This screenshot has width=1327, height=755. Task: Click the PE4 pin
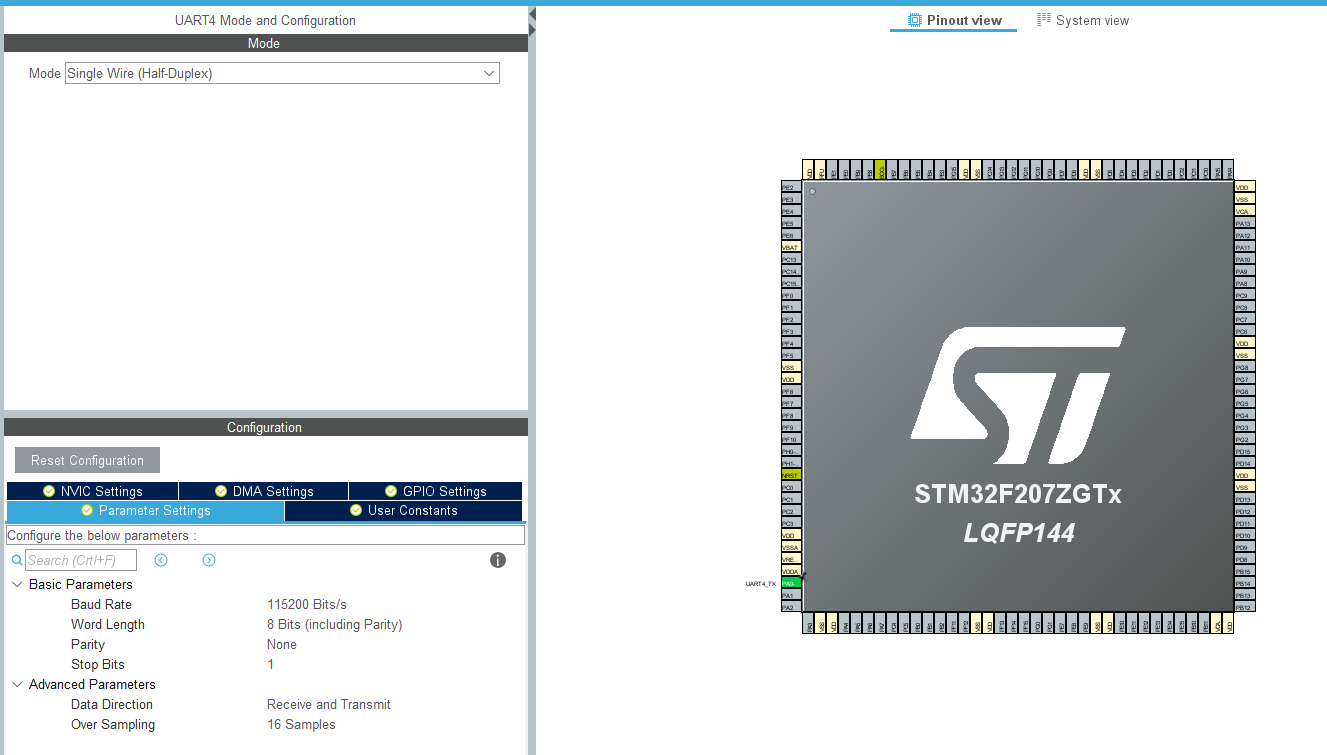791,211
